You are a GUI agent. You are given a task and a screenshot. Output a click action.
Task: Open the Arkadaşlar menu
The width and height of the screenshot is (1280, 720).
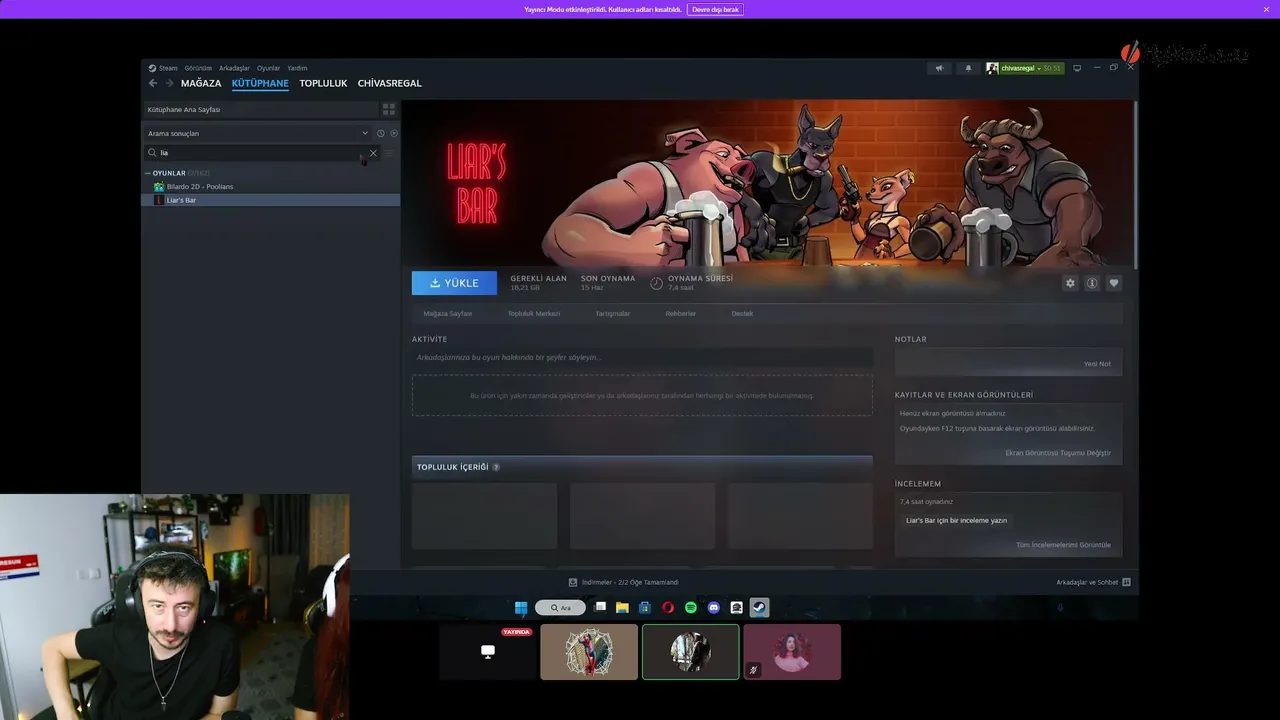[234, 68]
